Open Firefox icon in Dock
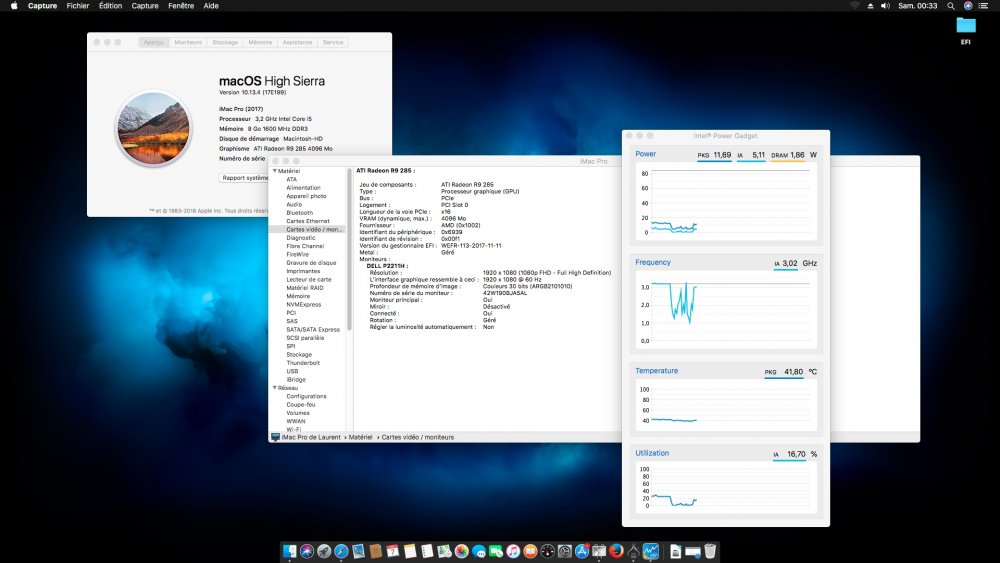The width and height of the screenshot is (1000, 563). click(616, 551)
